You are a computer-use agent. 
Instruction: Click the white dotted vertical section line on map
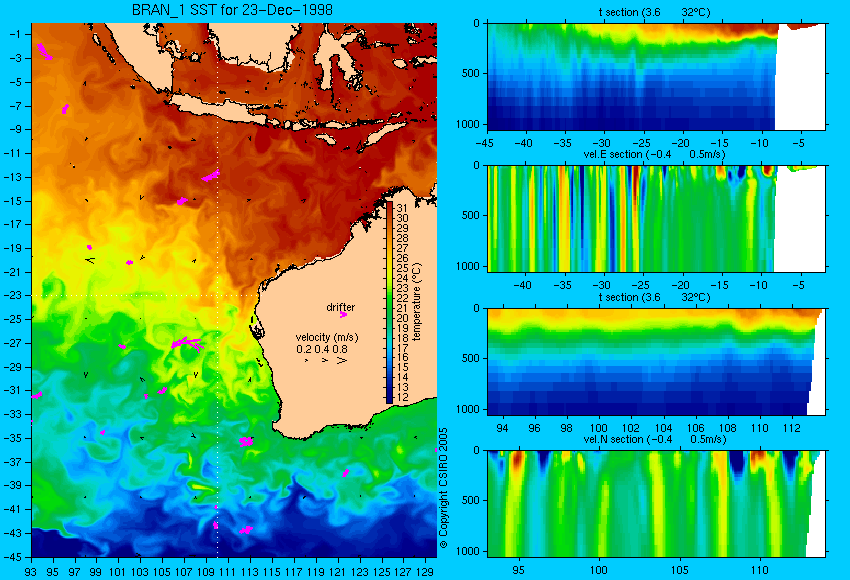coord(217,290)
